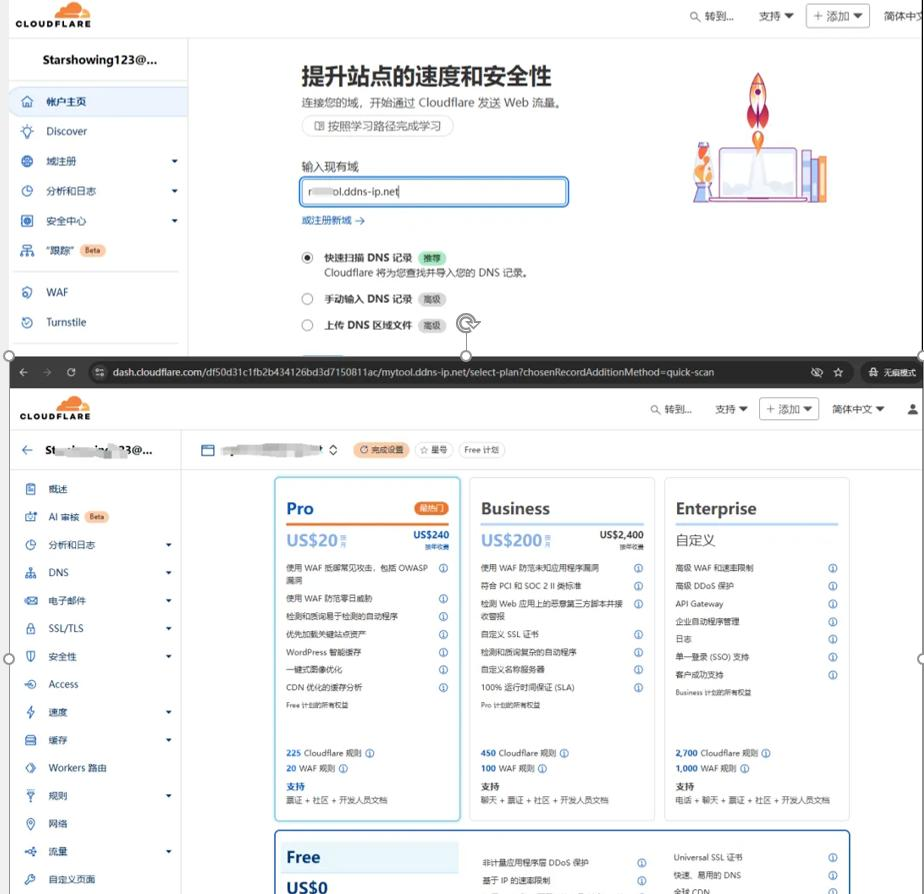Open the domain selector up-down chevron
924x894 pixels.
coord(333,450)
